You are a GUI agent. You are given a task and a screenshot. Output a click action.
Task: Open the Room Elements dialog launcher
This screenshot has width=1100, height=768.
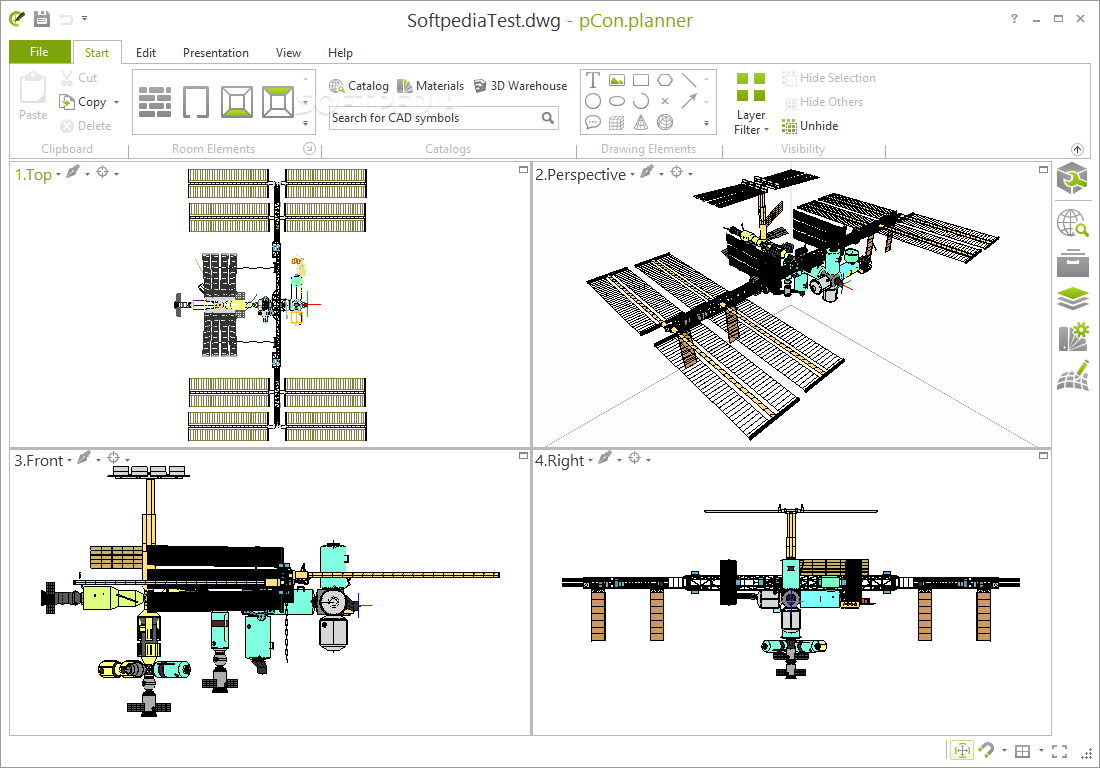tap(309, 149)
